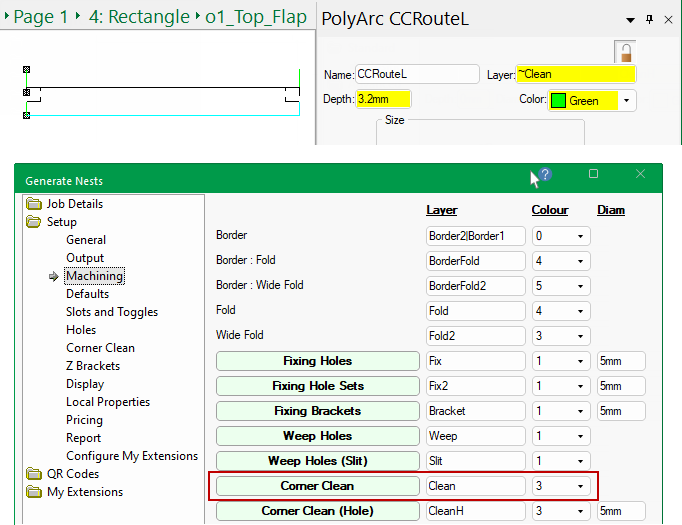Click the help question mark icon
Screen dimensions: 682x525
[x=545, y=174]
